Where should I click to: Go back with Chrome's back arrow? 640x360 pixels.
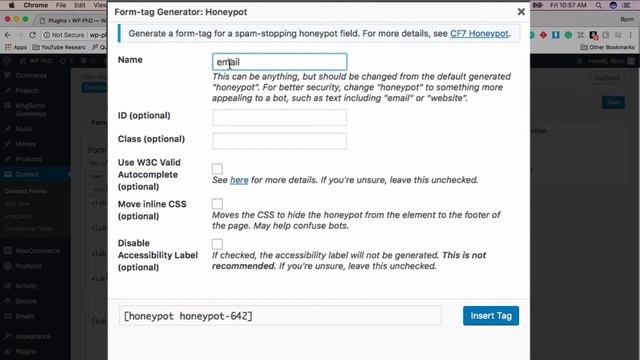pos(8,35)
